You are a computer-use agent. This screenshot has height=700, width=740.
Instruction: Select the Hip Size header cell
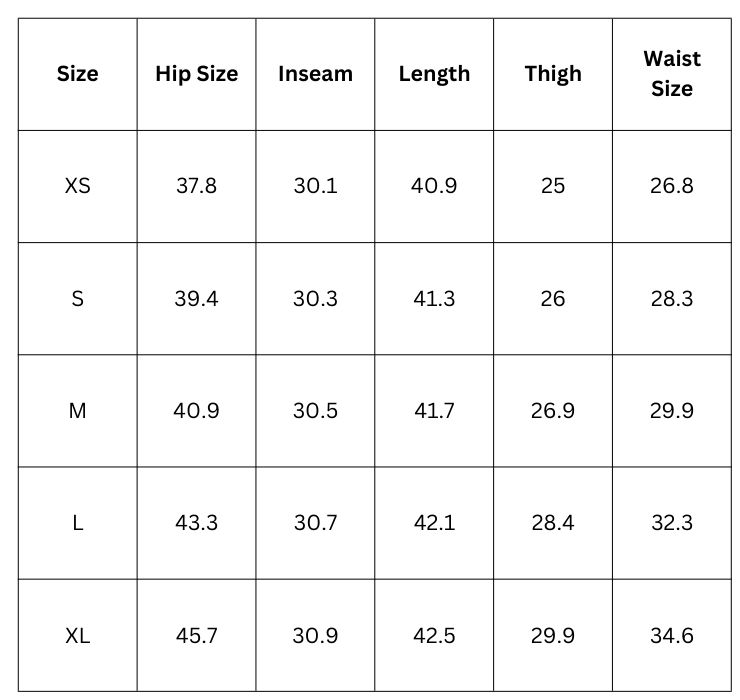tap(196, 74)
